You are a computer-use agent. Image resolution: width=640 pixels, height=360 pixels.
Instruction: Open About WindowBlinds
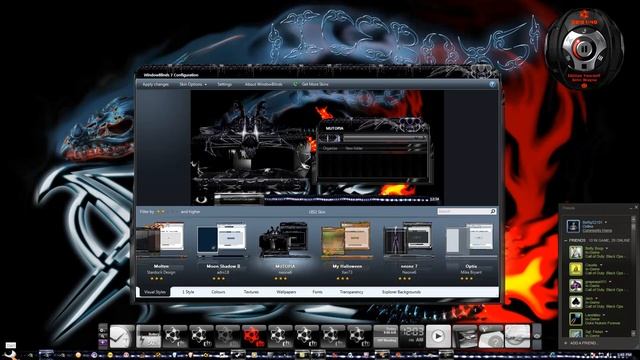pos(263,84)
